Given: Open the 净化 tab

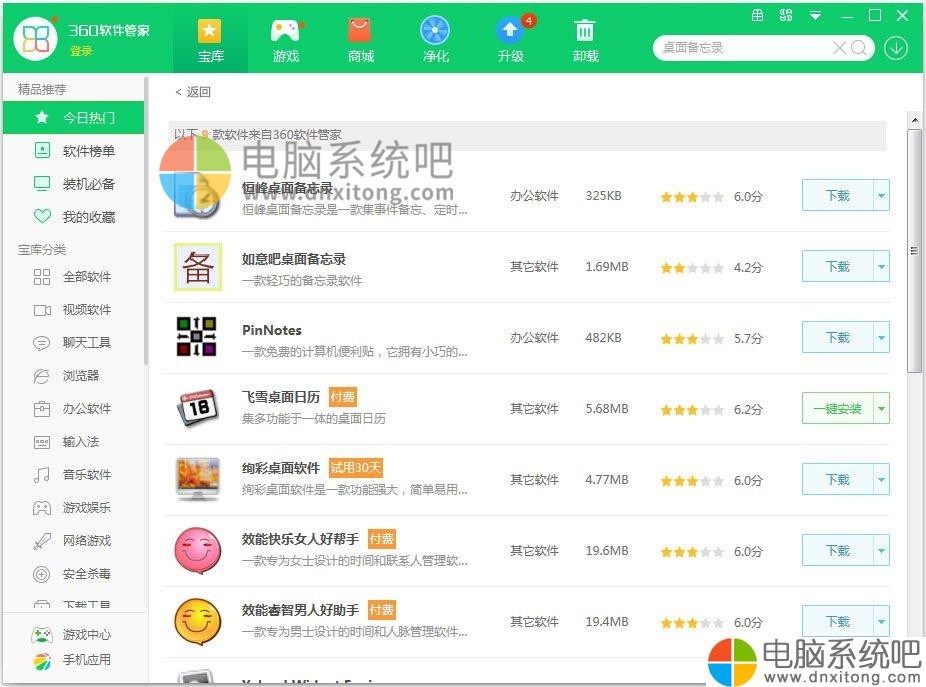Looking at the screenshot, I should tap(435, 40).
